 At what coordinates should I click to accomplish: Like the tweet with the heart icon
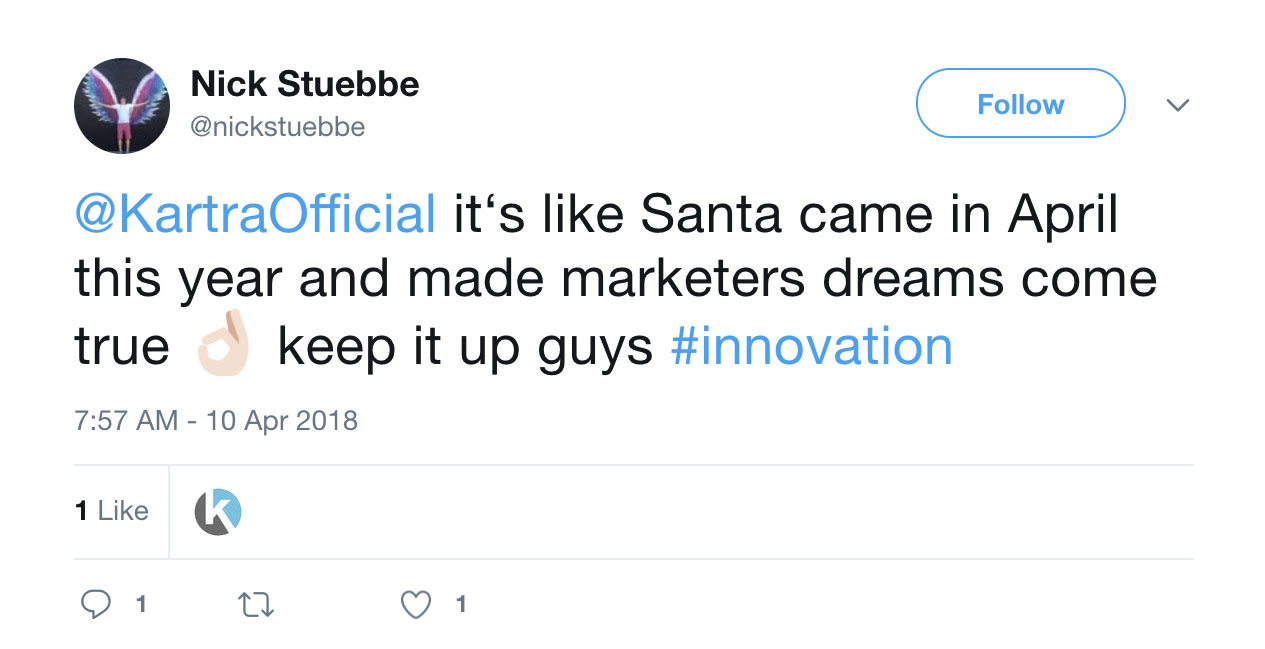[x=415, y=604]
